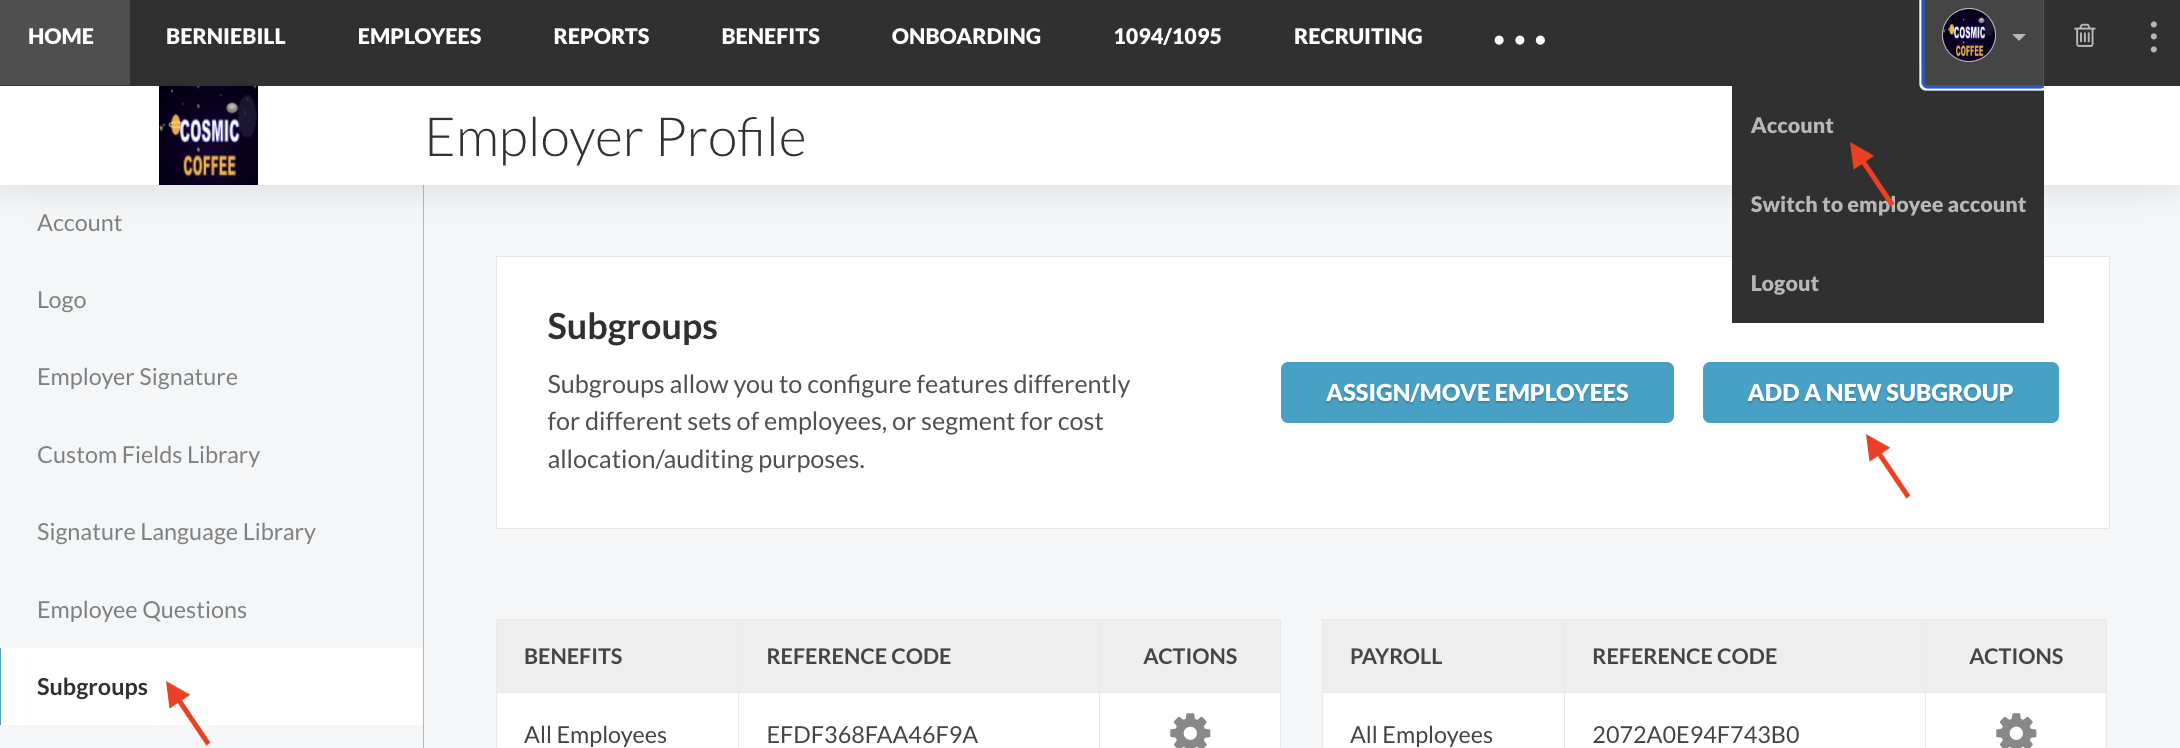Open the Employees navigation tab
This screenshot has width=2180, height=748.
pyautogui.click(x=419, y=36)
